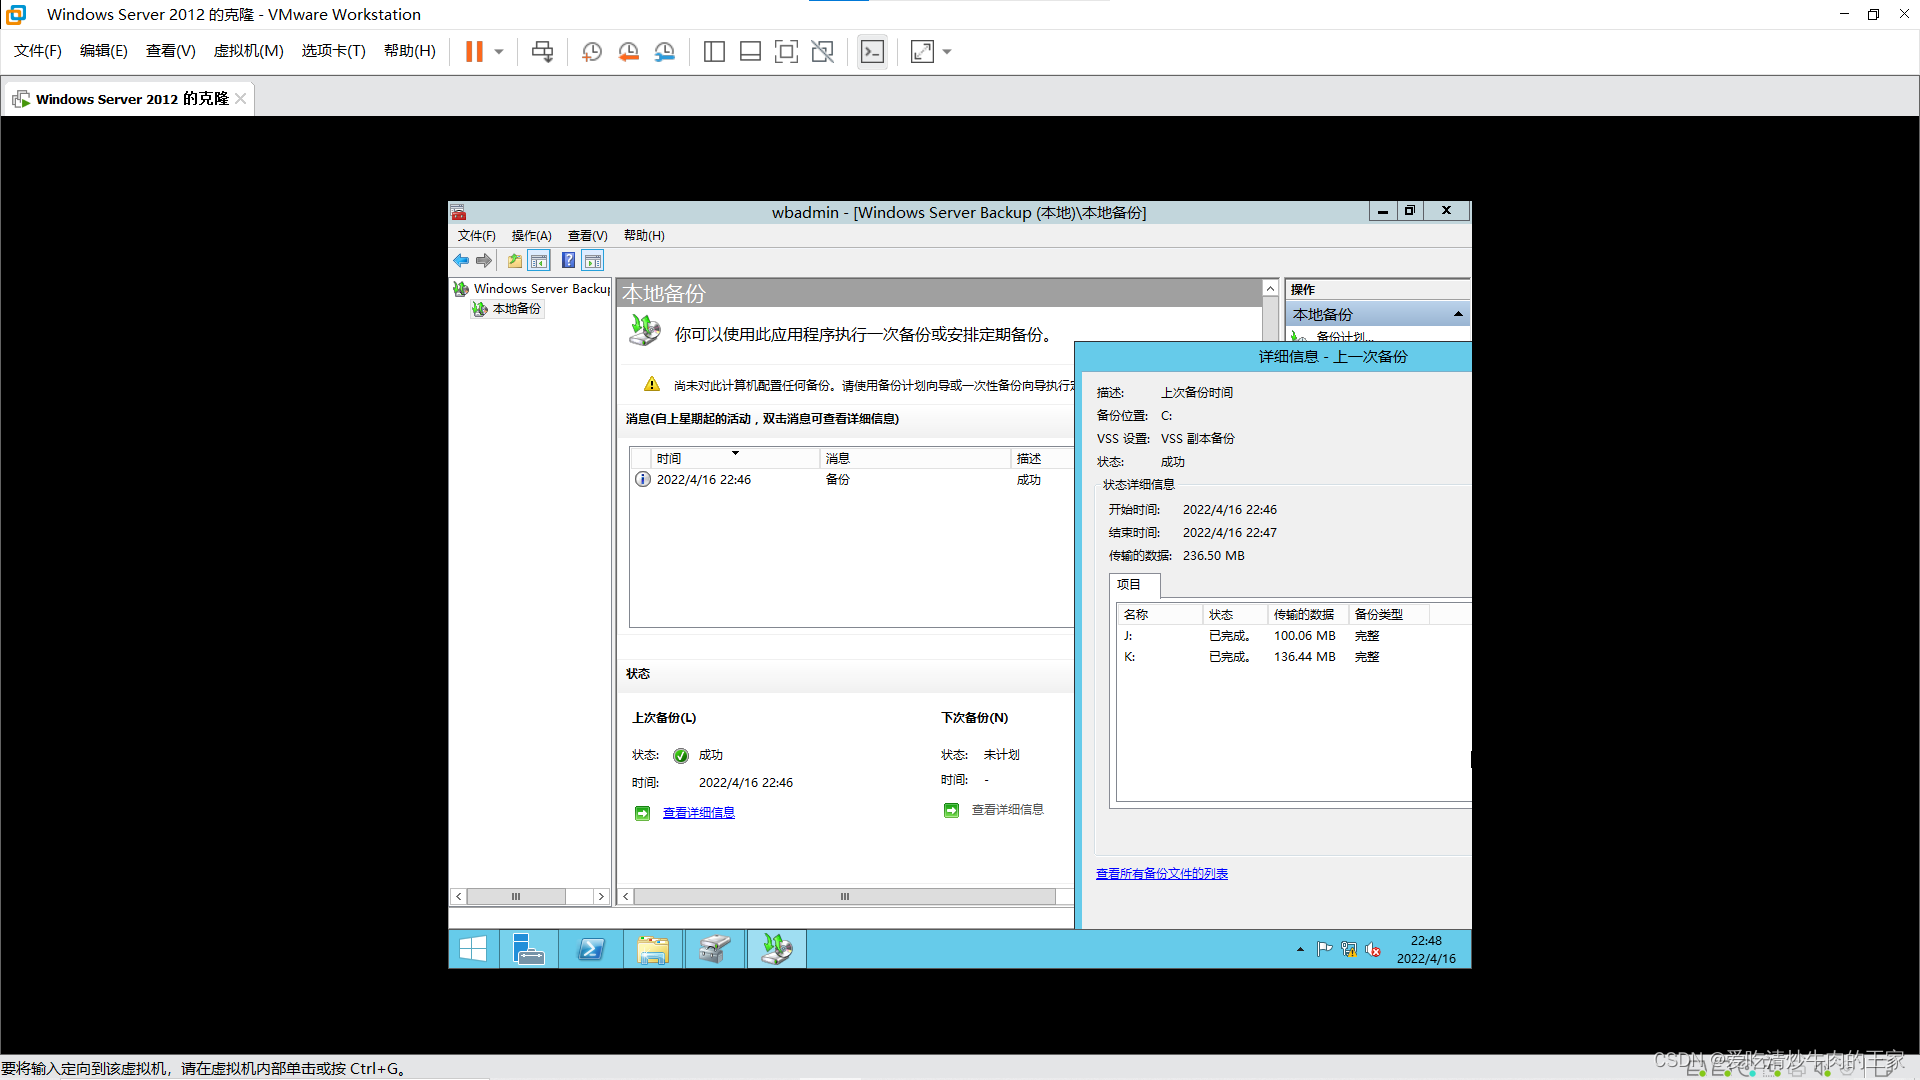1920x1080 pixels.
Task: Click wbadmin back arrow icon
Action: (461, 260)
